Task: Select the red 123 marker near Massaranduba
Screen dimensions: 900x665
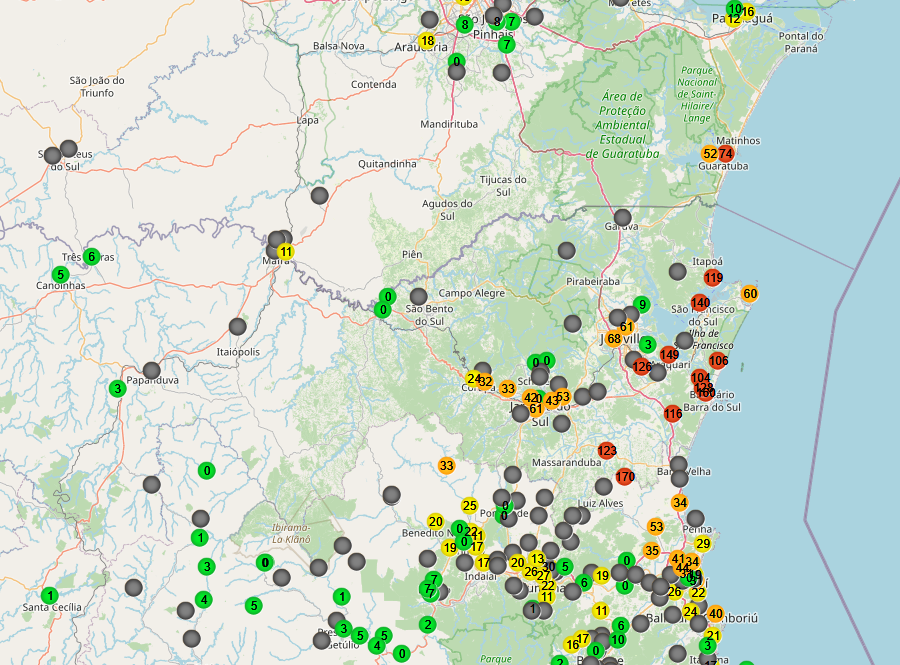Action: click(607, 451)
